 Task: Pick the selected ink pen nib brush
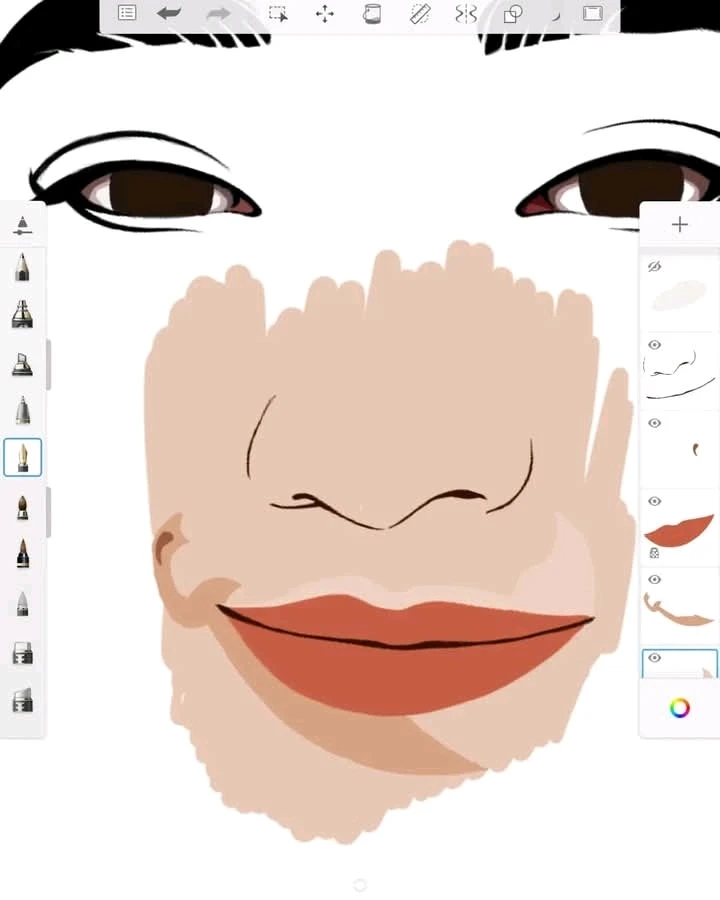pos(22,458)
